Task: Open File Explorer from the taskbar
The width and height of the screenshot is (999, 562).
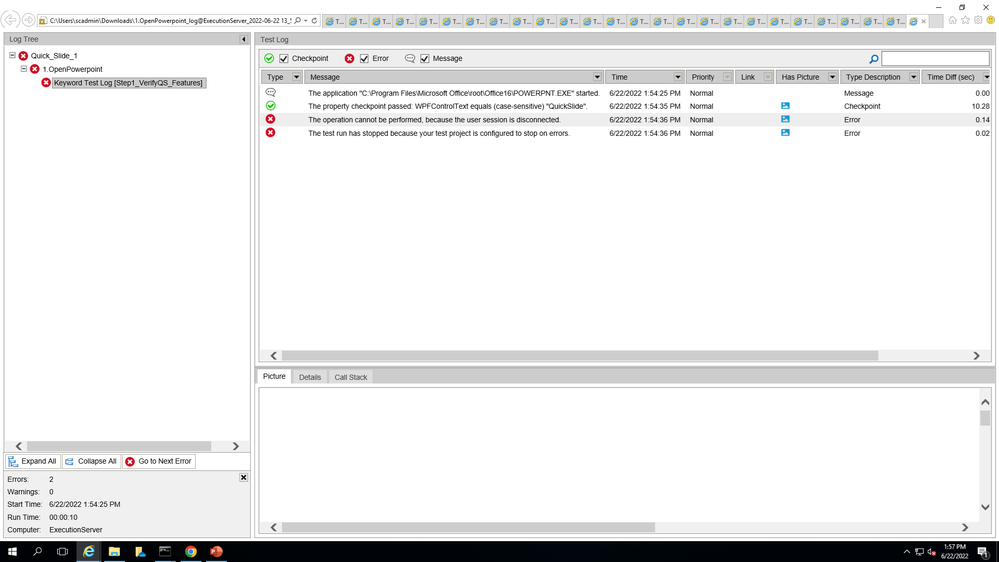Action: [114, 552]
